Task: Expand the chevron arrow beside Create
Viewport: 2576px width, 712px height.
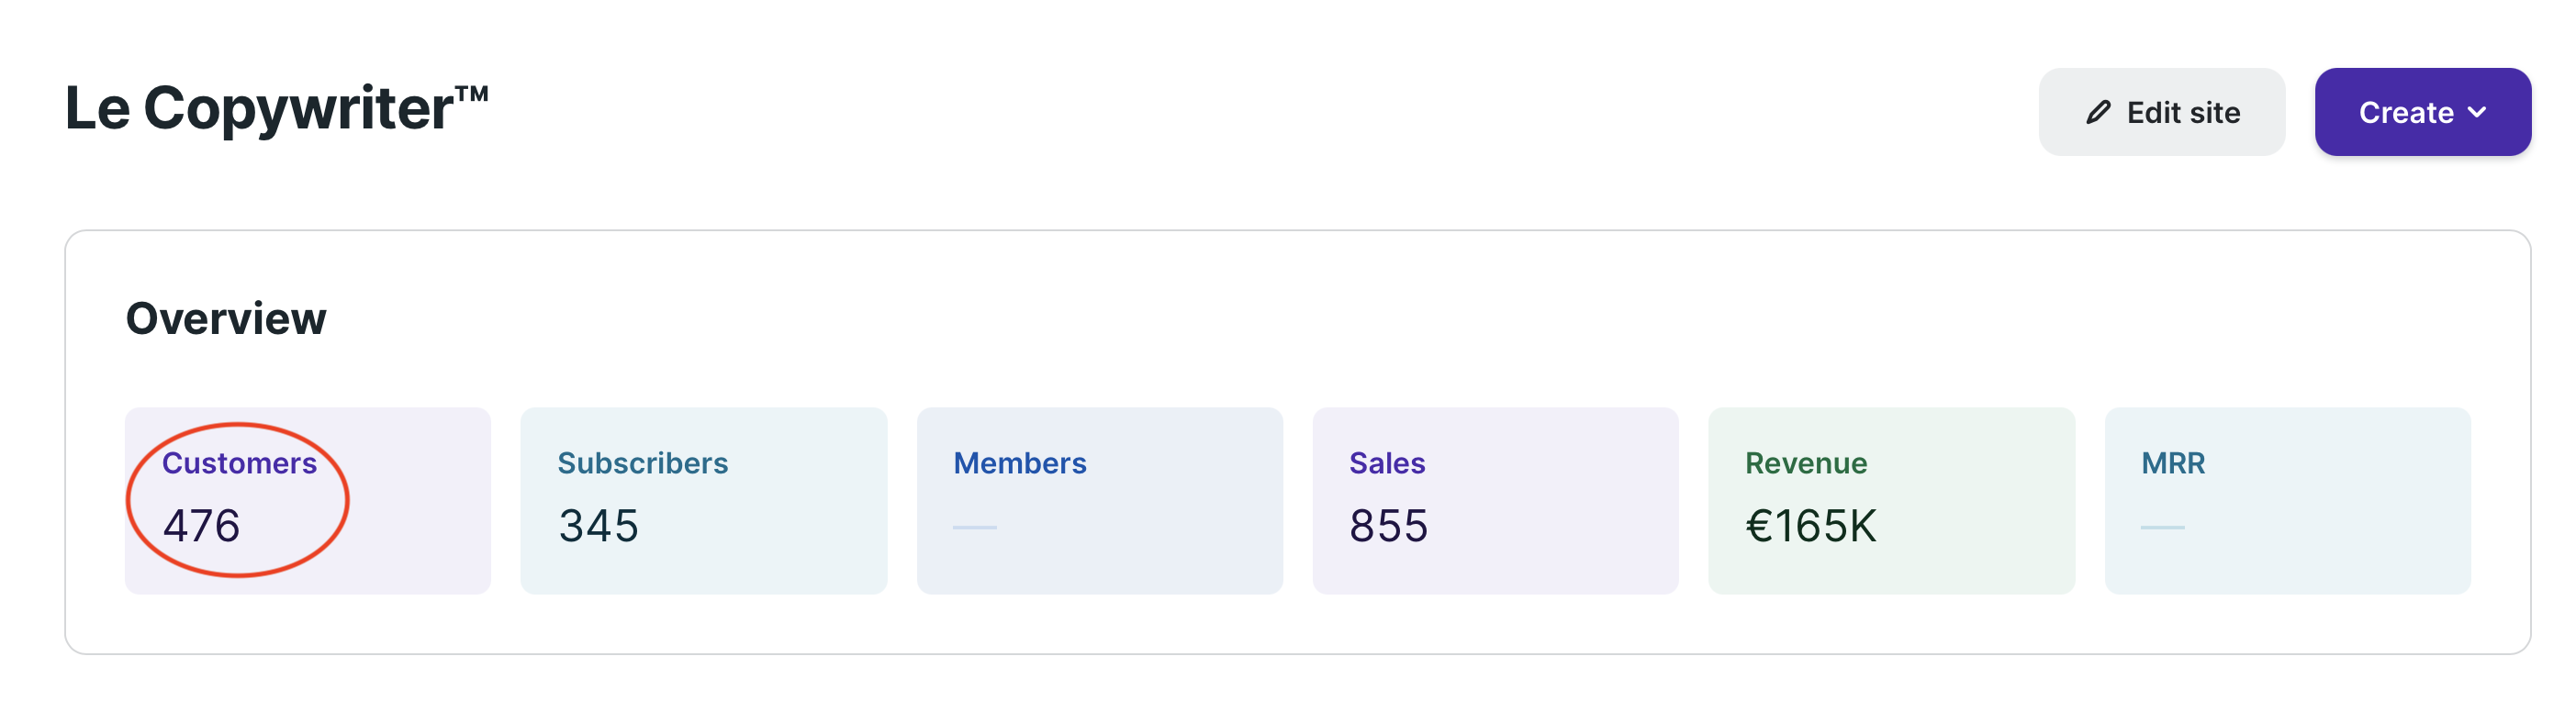Action: pos(2477,112)
